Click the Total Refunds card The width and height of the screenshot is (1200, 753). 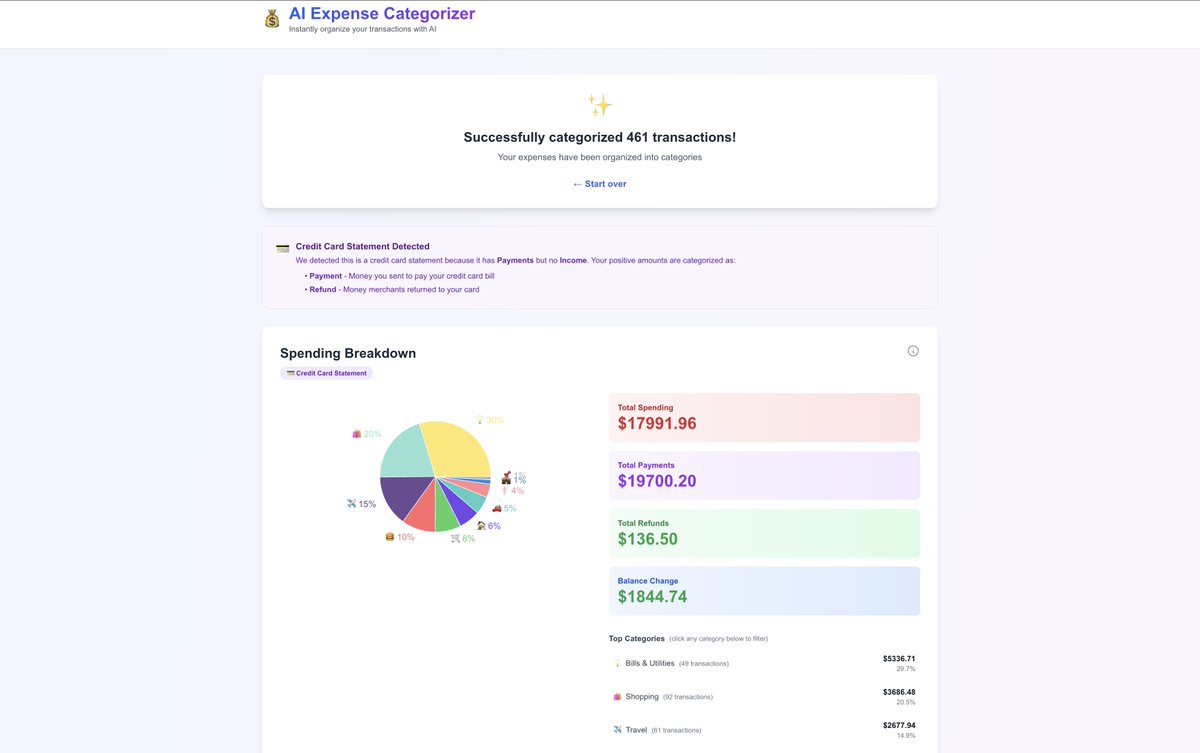[764, 533]
